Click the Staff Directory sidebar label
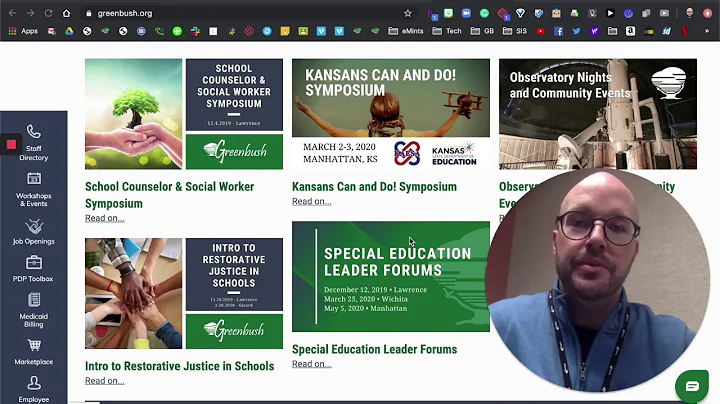Screen dimensions: 720x404 click(34, 153)
